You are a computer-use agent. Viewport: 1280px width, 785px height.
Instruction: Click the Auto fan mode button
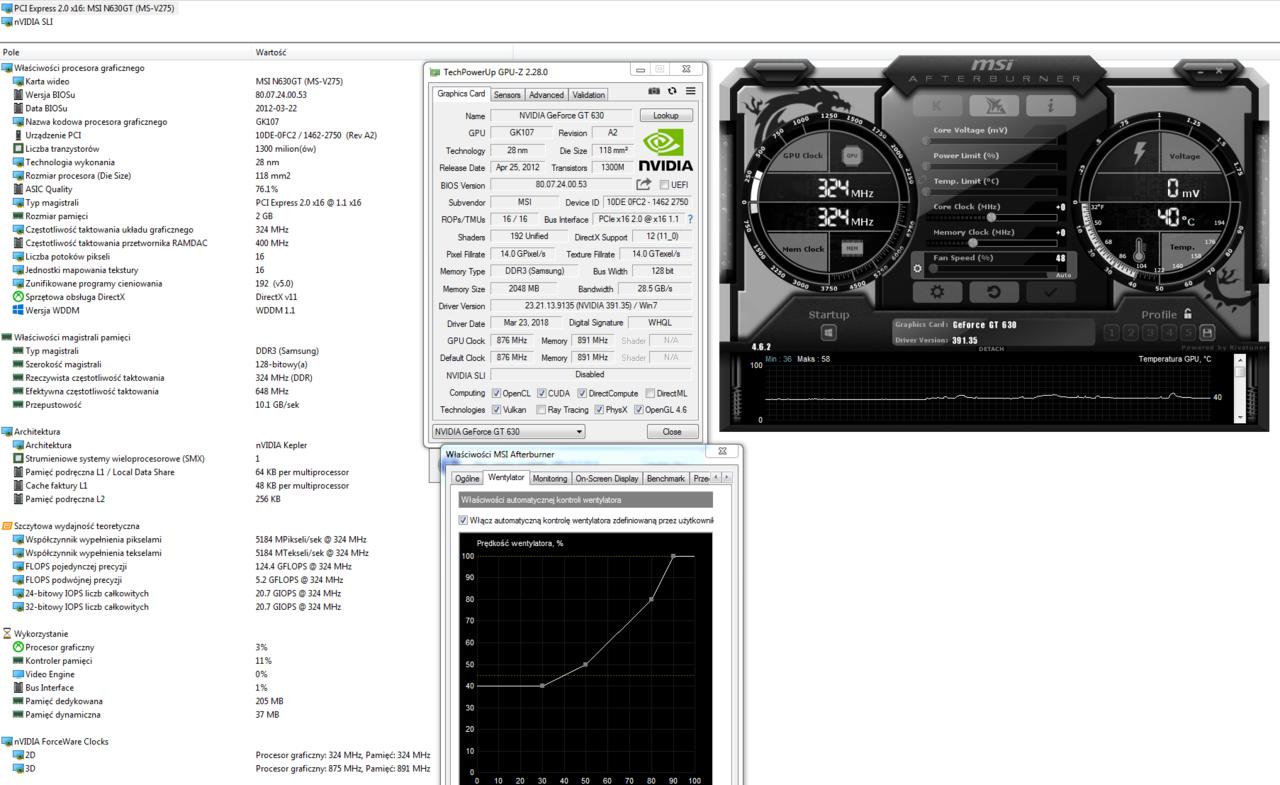click(1063, 275)
